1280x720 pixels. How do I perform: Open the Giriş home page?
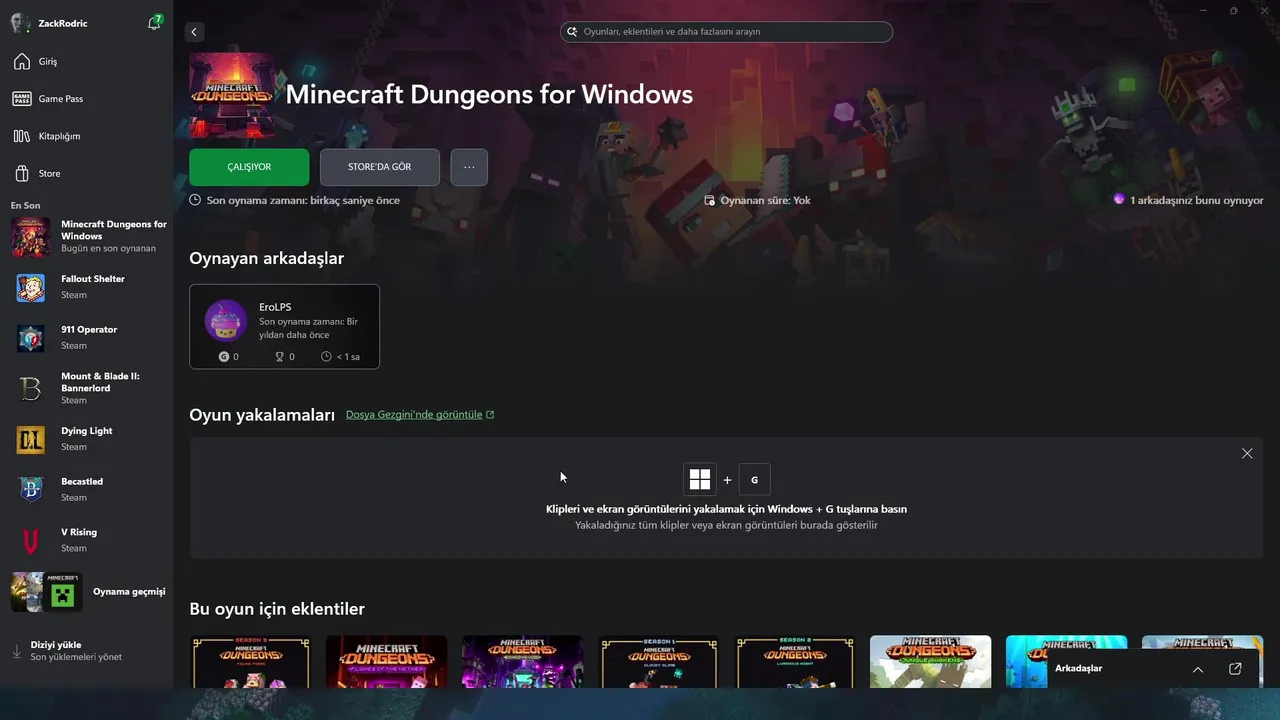click(x=86, y=61)
